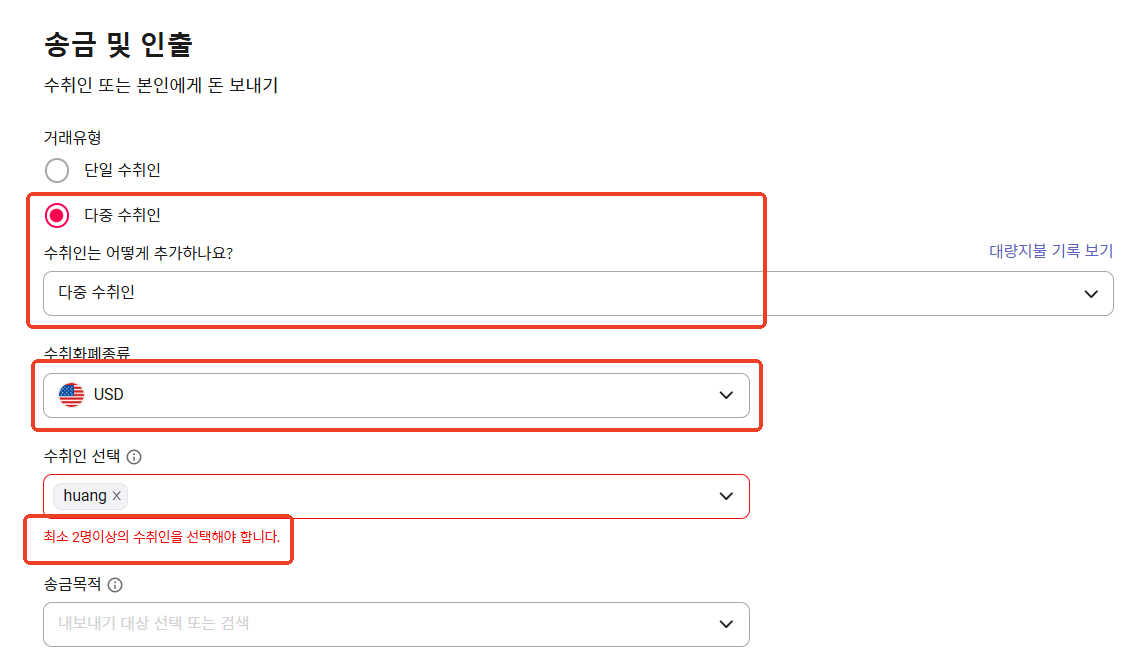Select the 다중 수취인 radio button
1135x672 pixels.
point(56,216)
